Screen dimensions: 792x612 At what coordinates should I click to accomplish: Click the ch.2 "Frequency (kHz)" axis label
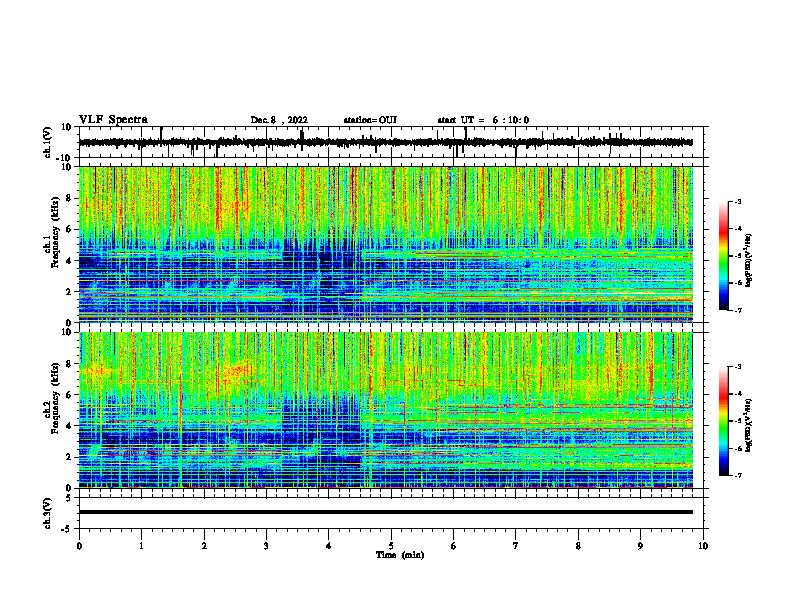click(x=55, y=398)
